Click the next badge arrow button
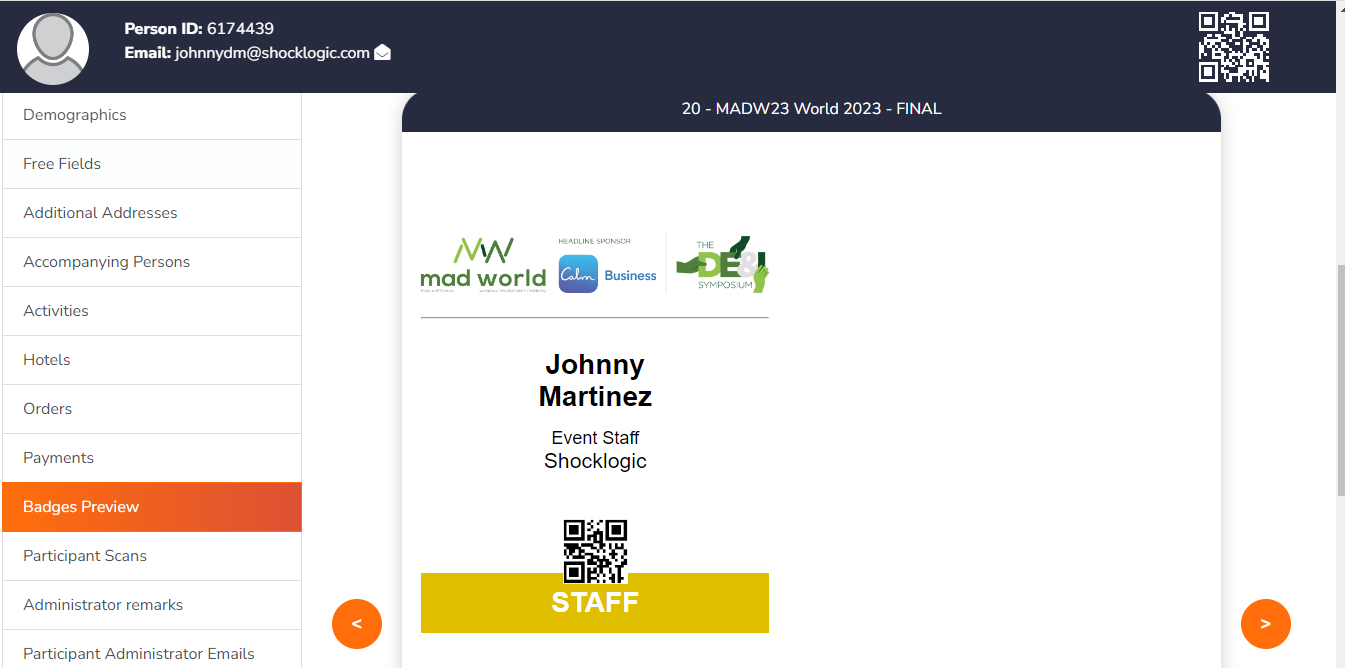1345x668 pixels. click(1266, 623)
